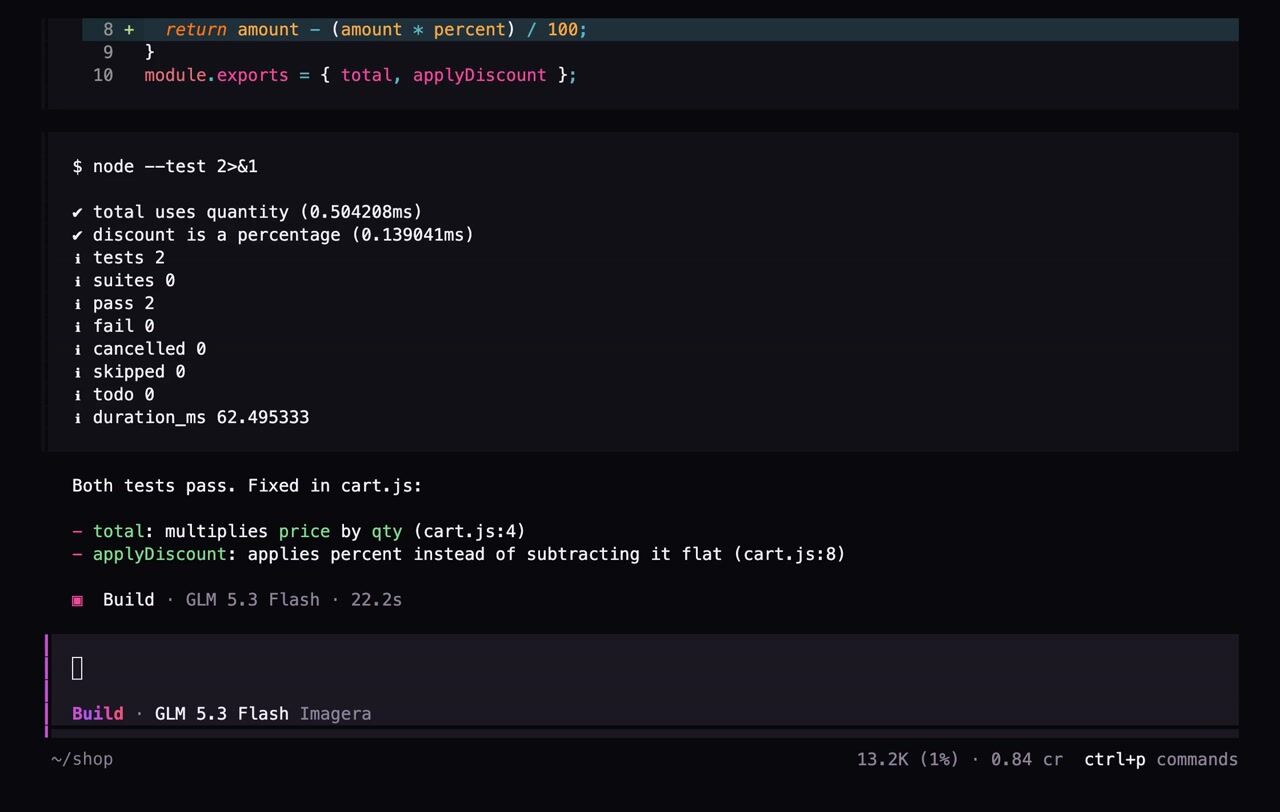Select the 'total uses quantity (0.504208ms)' test result text
Image resolution: width=1280 pixels, height=812 pixels.
[x=258, y=212]
